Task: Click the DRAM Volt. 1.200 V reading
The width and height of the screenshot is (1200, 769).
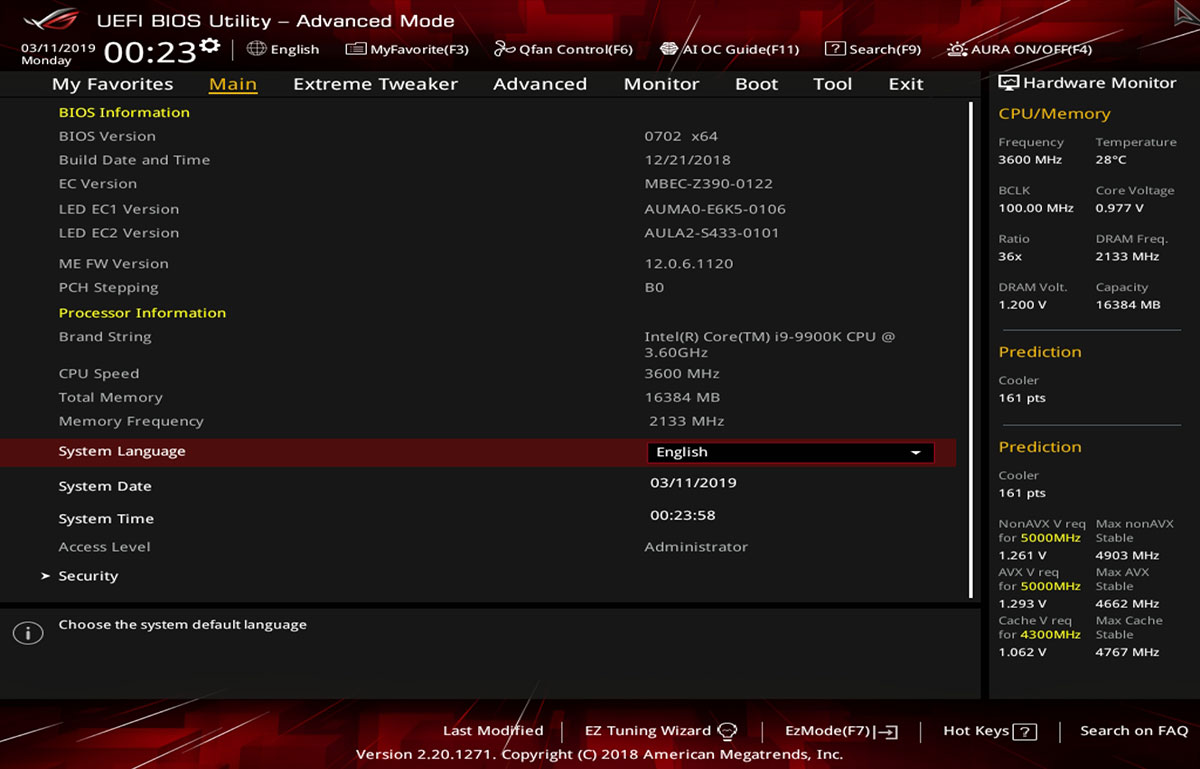Action: point(1023,305)
